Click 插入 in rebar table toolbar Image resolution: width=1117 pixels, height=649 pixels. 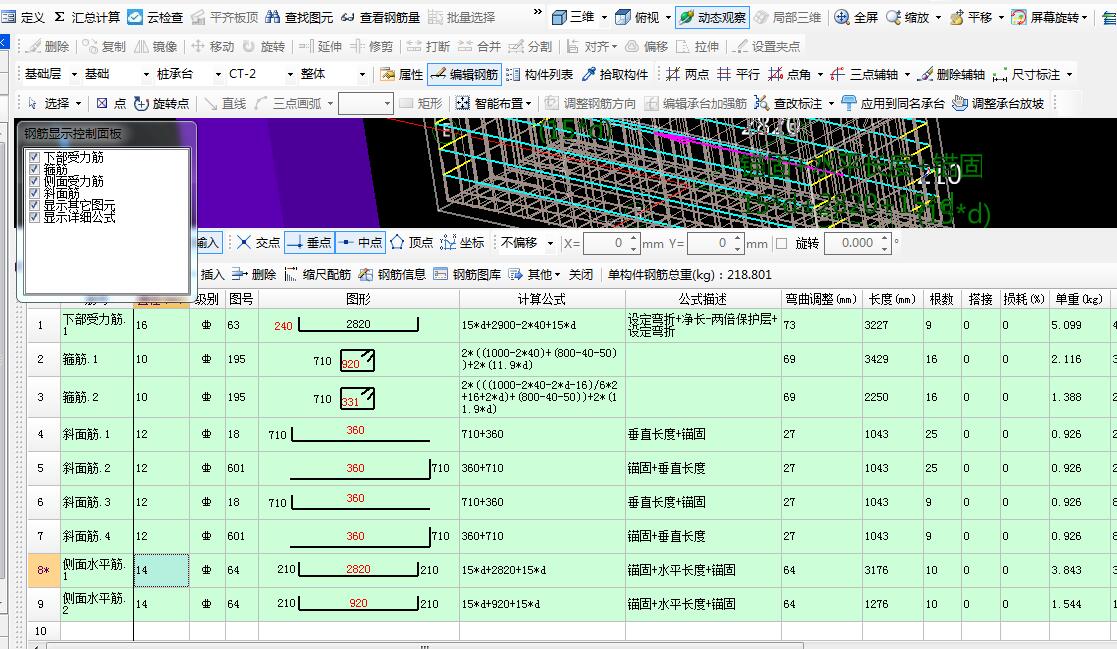212,274
